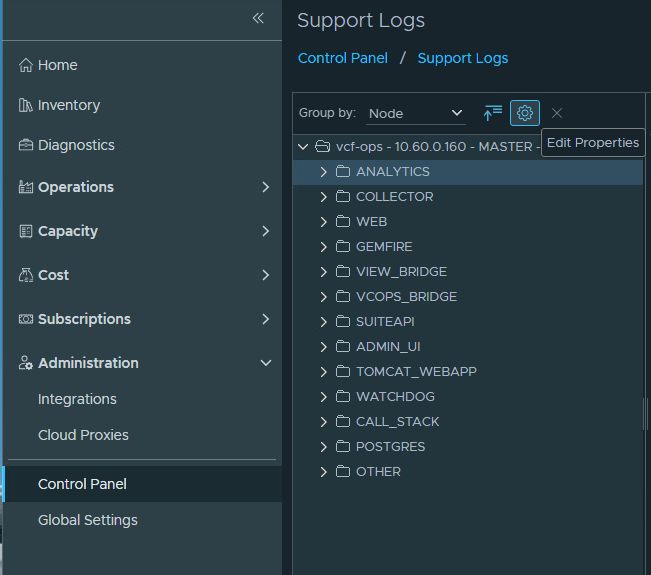Expand the GEMFIRE folder node

coord(323,247)
